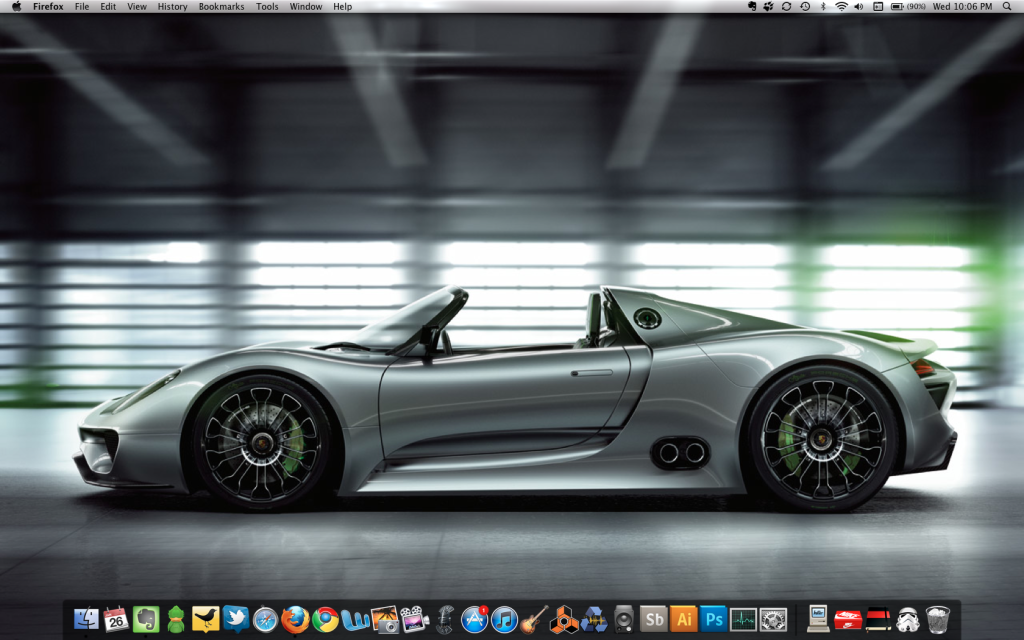Click the Apple menu logo
The width and height of the screenshot is (1024, 640).
coord(16,6)
